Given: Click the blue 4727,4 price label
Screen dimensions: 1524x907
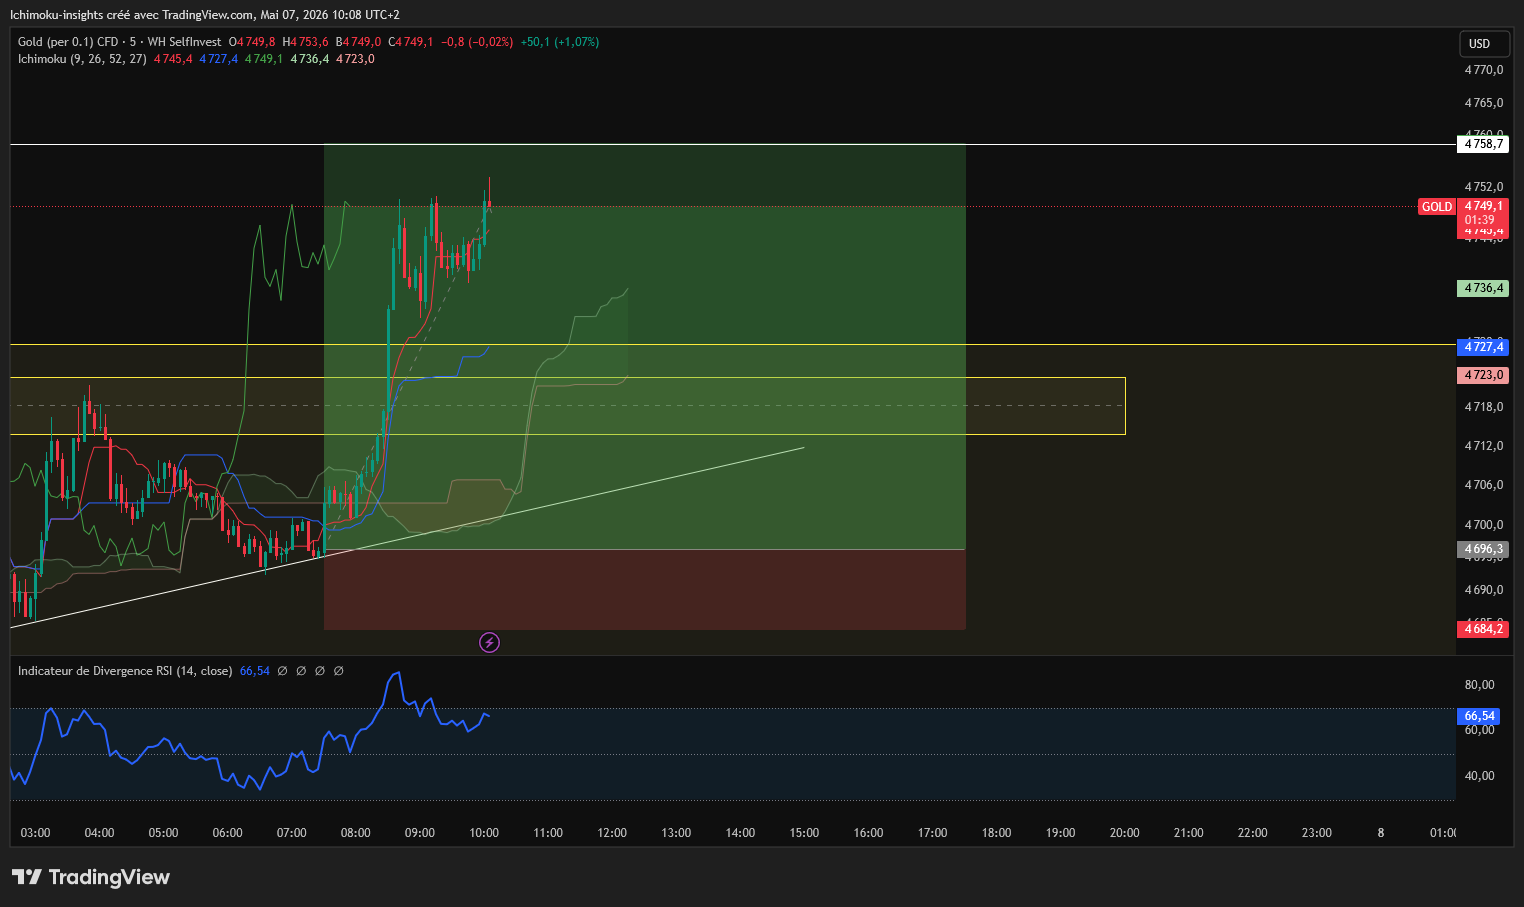Looking at the screenshot, I should tap(1482, 347).
